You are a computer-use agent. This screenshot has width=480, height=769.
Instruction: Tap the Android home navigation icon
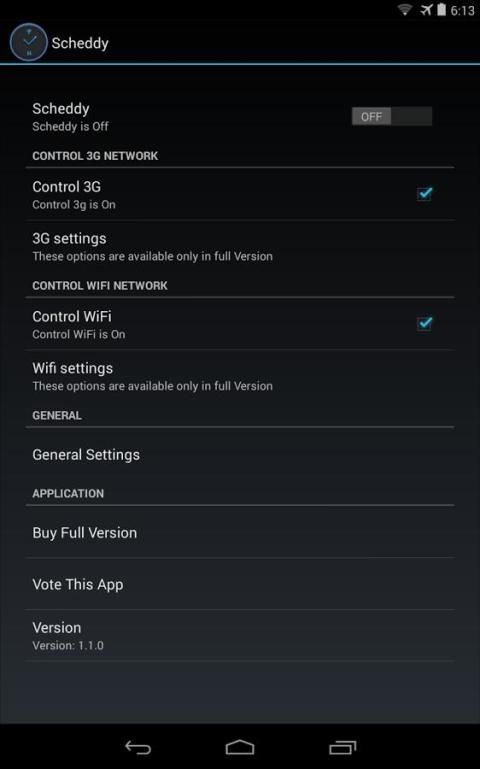pyautogui.click(x=240, y=747)
